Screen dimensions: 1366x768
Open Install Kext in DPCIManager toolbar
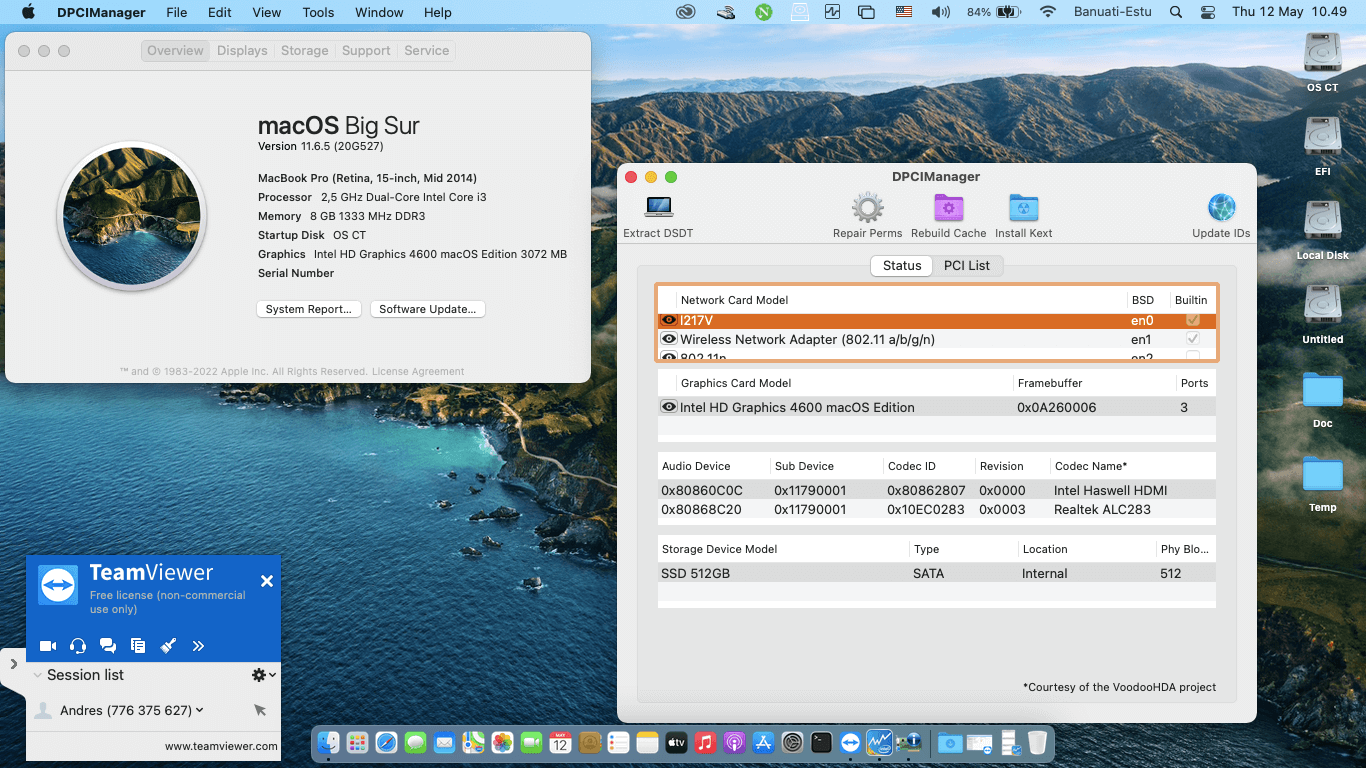1023,207
